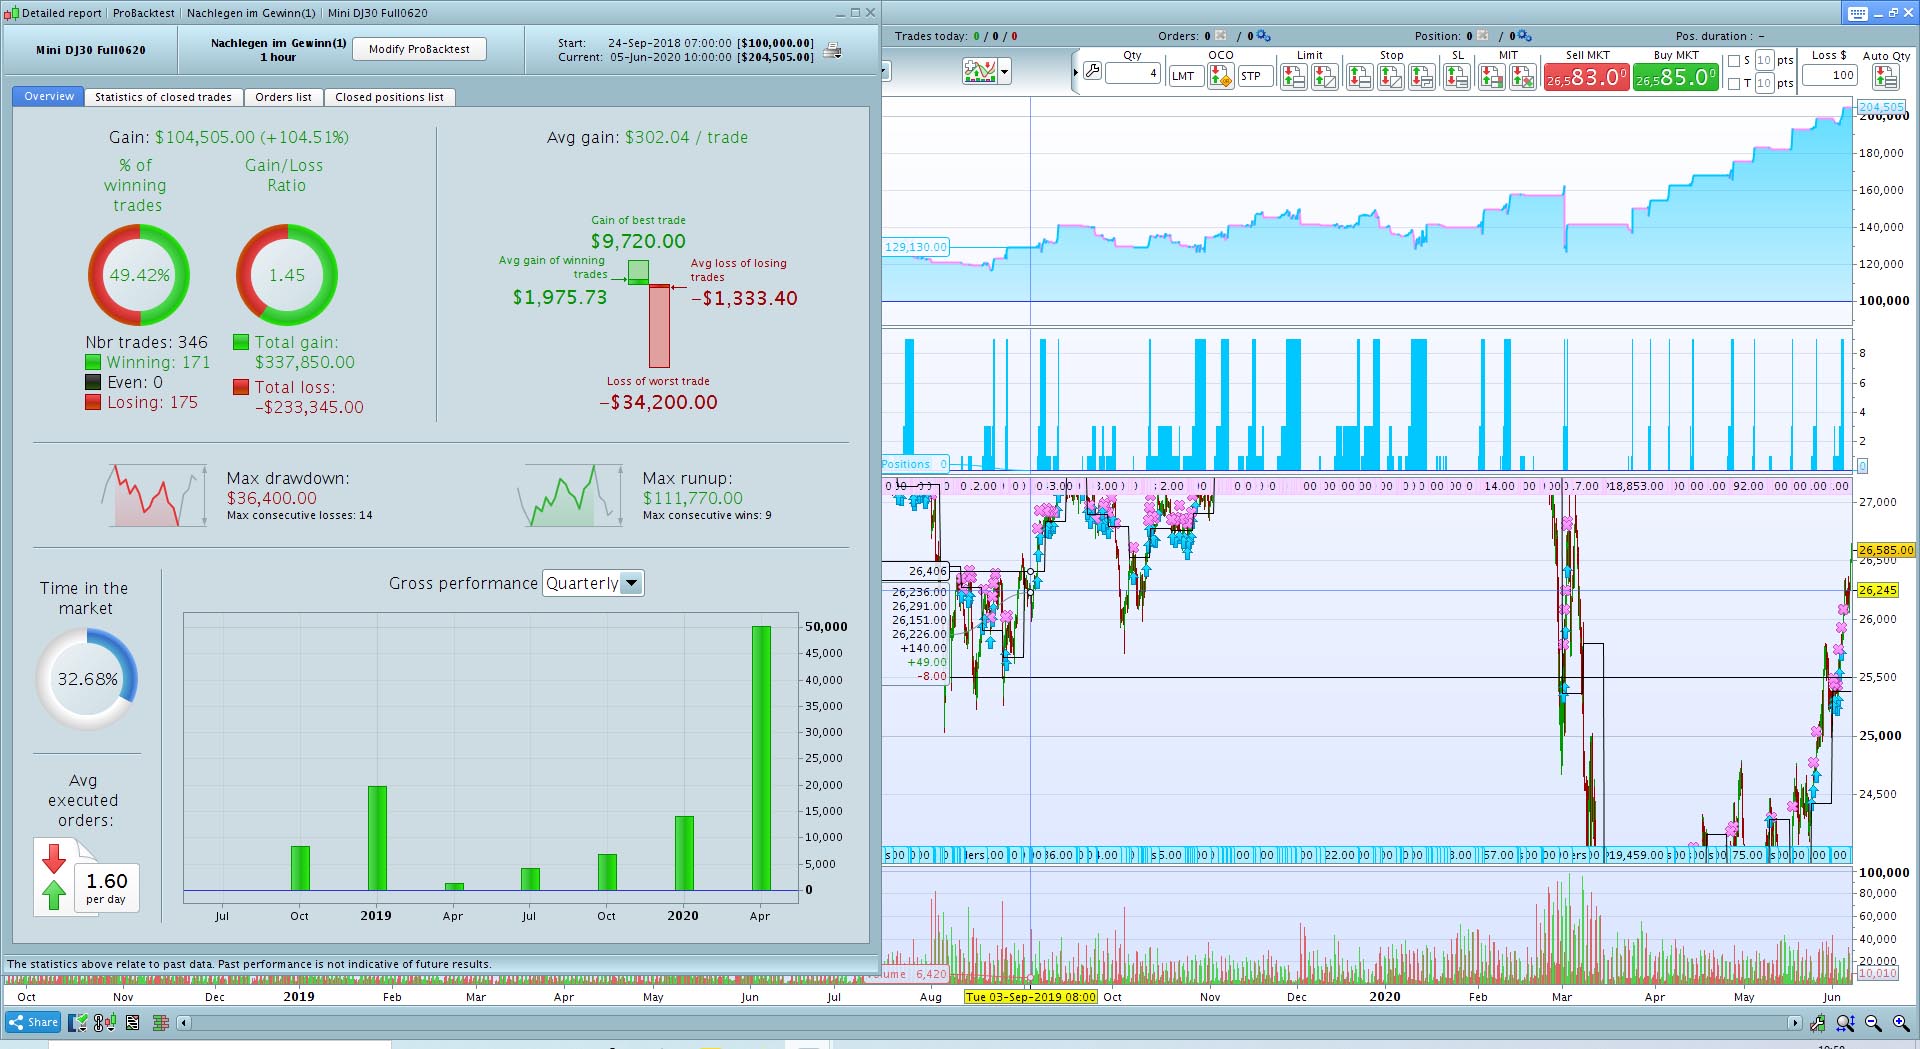Viewport: 1920px width, 1049px height.
Task: Click the 32.68% Time in the market gauge
Action: coord(87,679)
